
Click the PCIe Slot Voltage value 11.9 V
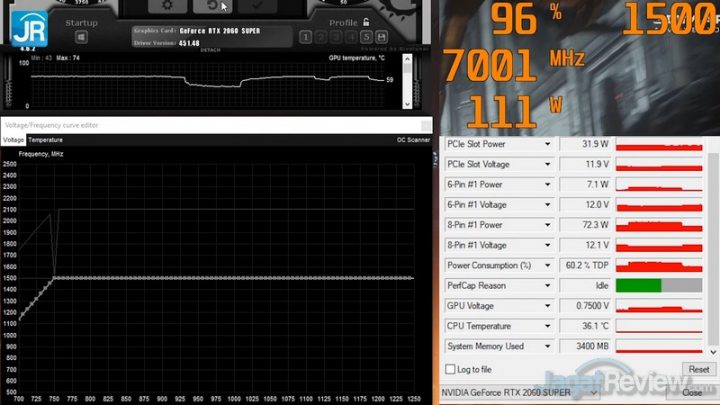click(585, 164)
